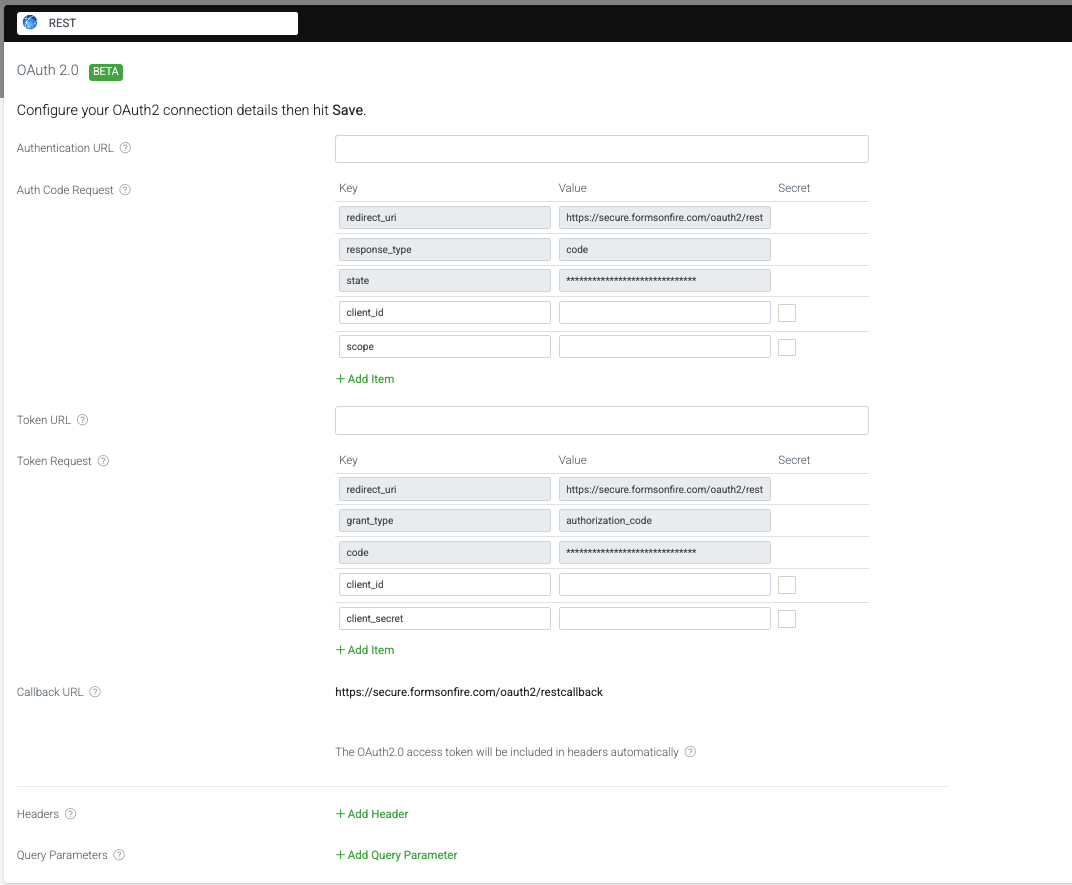Mark scope value as secret

(787, 347)
